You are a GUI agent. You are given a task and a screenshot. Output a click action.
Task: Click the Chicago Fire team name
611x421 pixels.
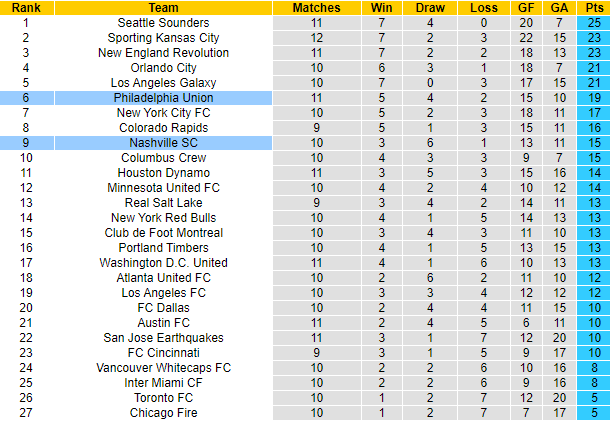tap(163, 413)
